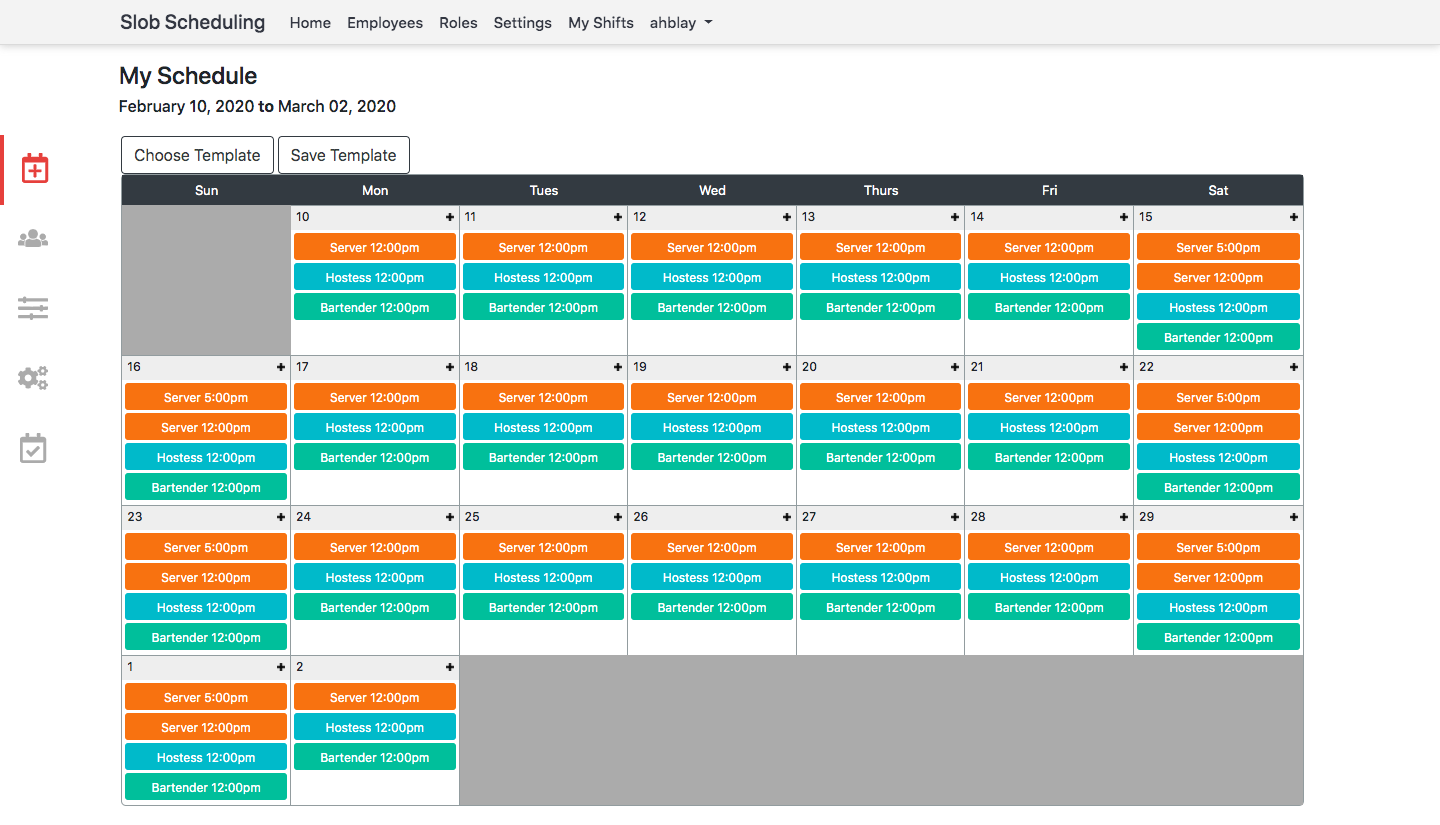
Task: Open Employees in navbar
Action: click(385, 22)
